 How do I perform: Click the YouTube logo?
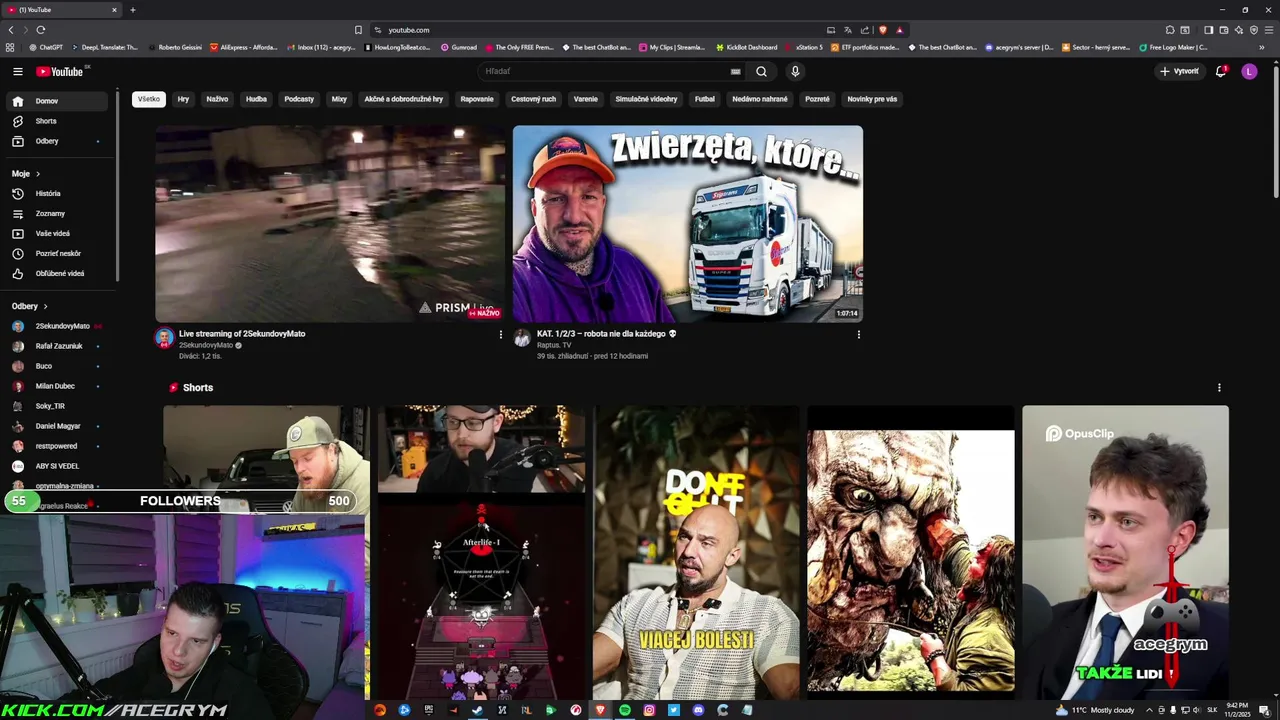60,71
